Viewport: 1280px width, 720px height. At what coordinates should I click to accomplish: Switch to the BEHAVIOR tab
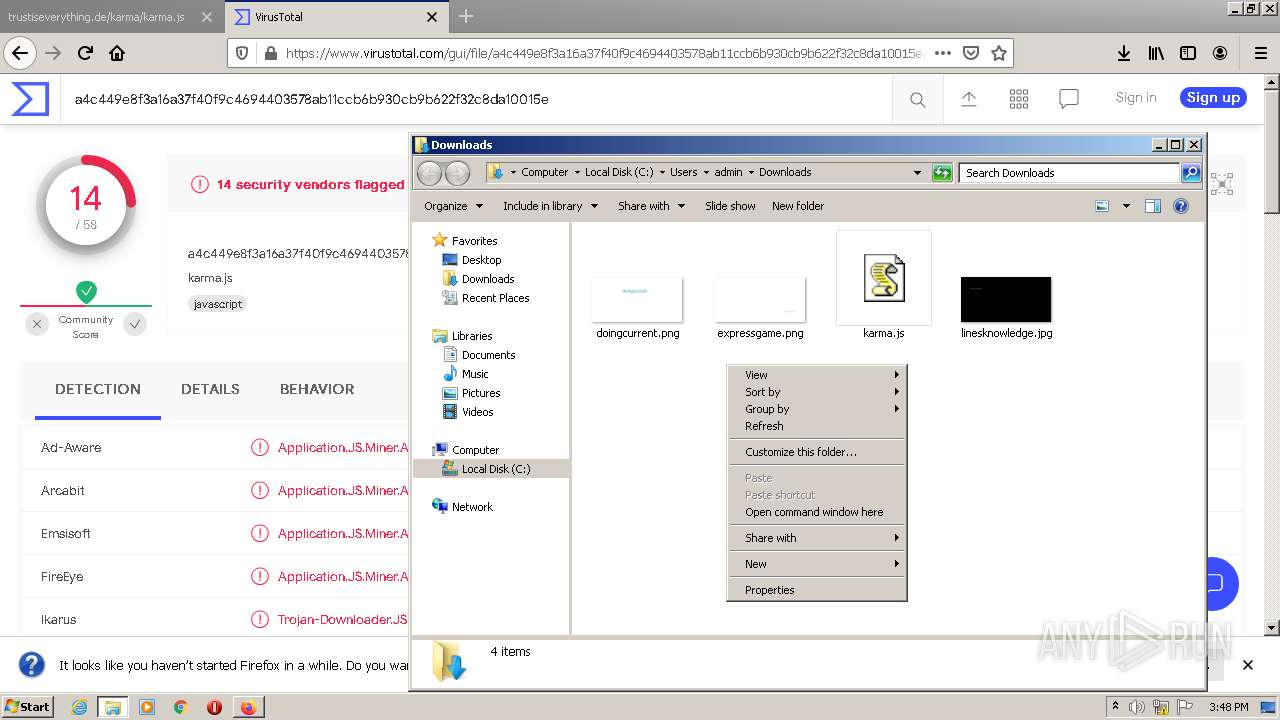pyautogui.click(x=317, y=389)
